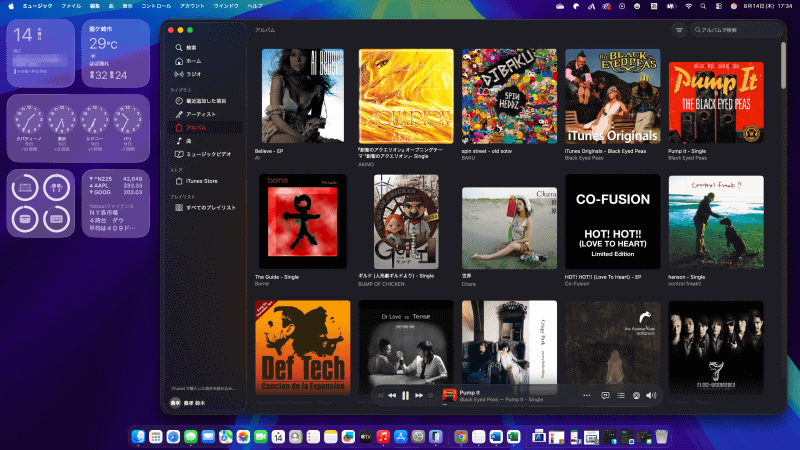Open すべてのプレイリスト in sidebar

click(x=204, y=208)
